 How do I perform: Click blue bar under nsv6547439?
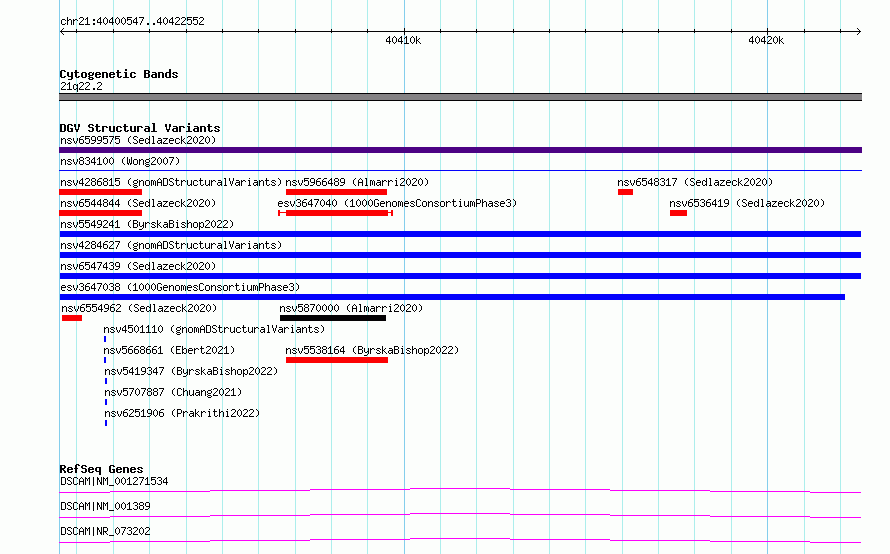click(460, 276)
